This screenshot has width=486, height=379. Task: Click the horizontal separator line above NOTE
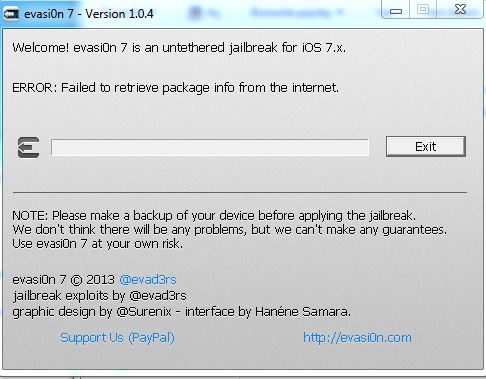(x=240, y=192)
